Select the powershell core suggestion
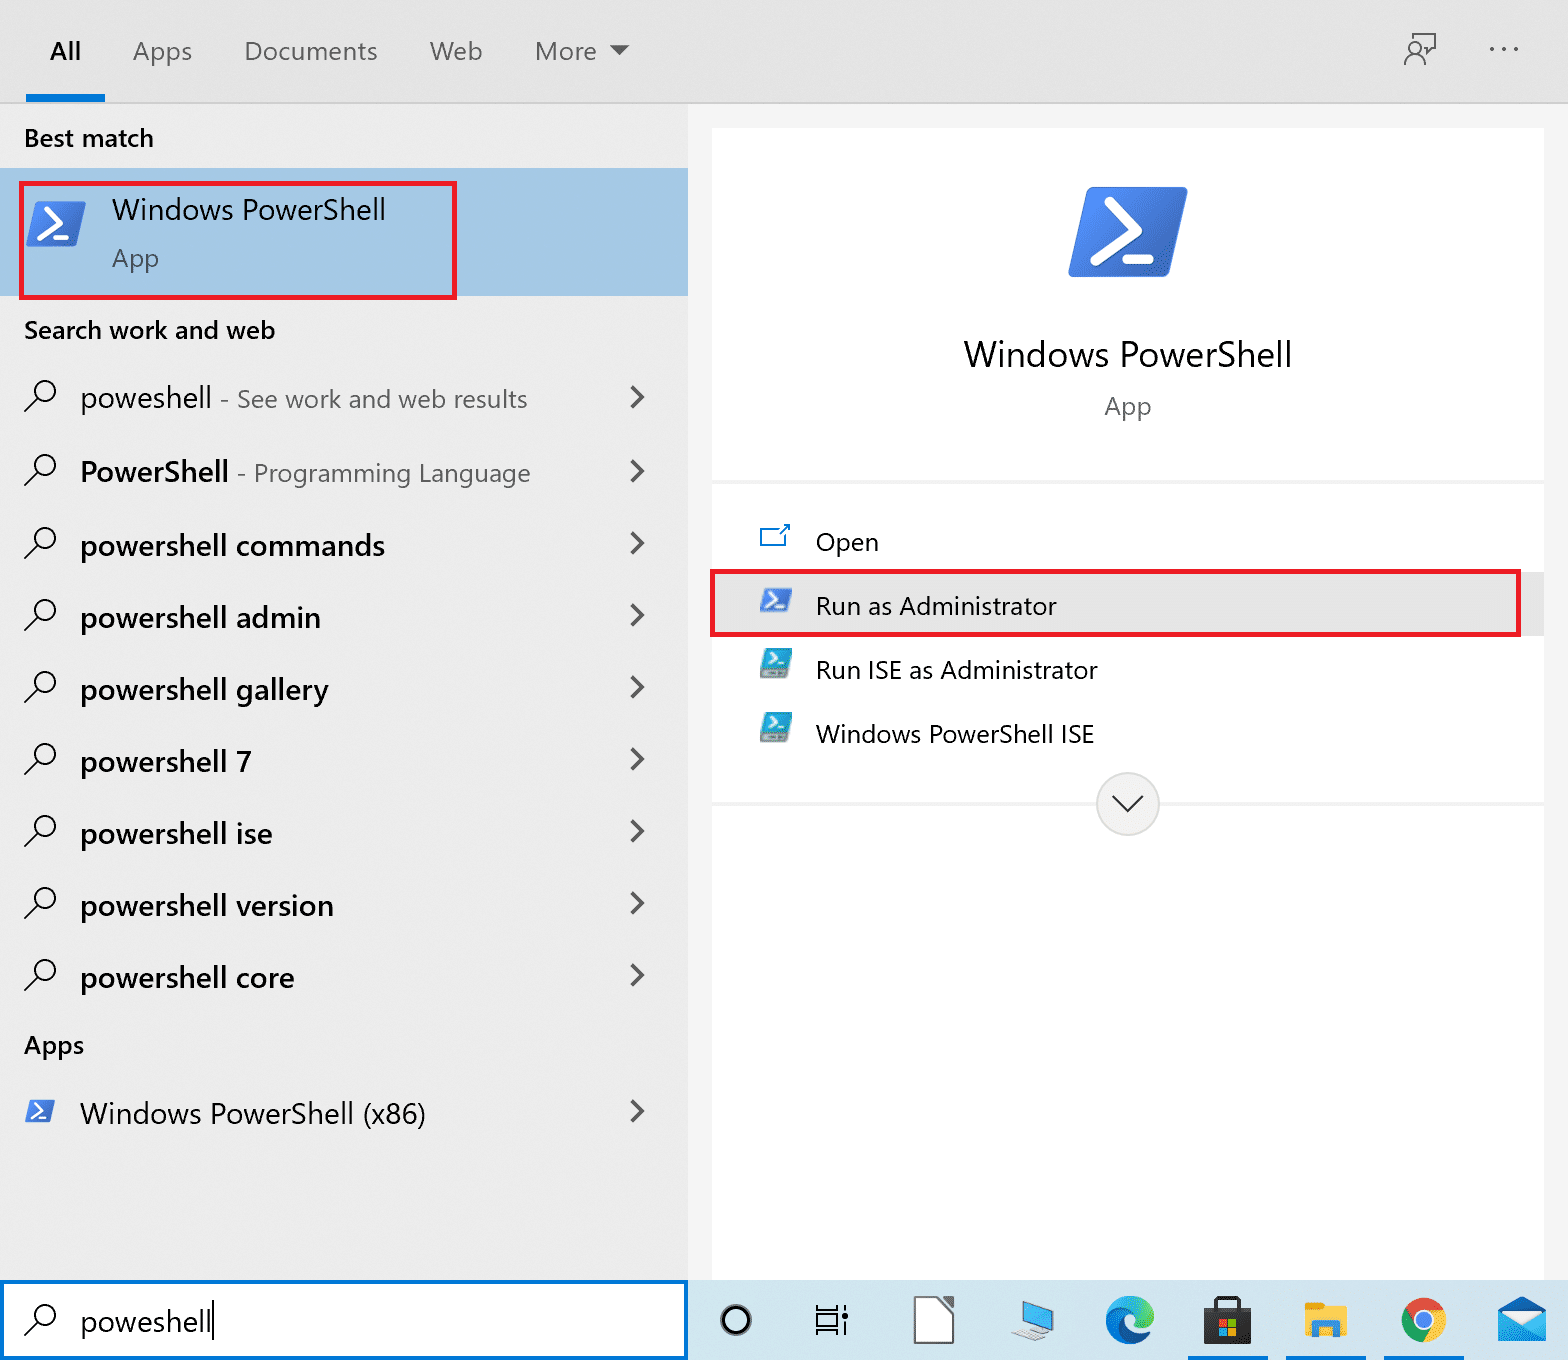This screenshot has width=1568, height=1360. pyautogui.click(x=344, y=976)
